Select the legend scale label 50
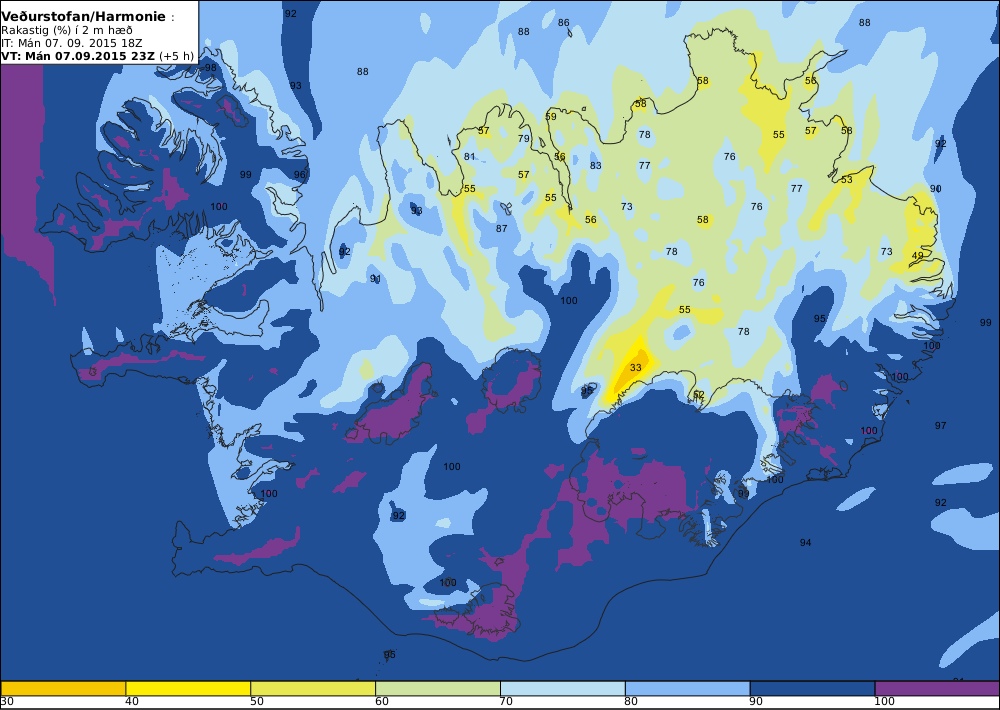 pos(256,701)
